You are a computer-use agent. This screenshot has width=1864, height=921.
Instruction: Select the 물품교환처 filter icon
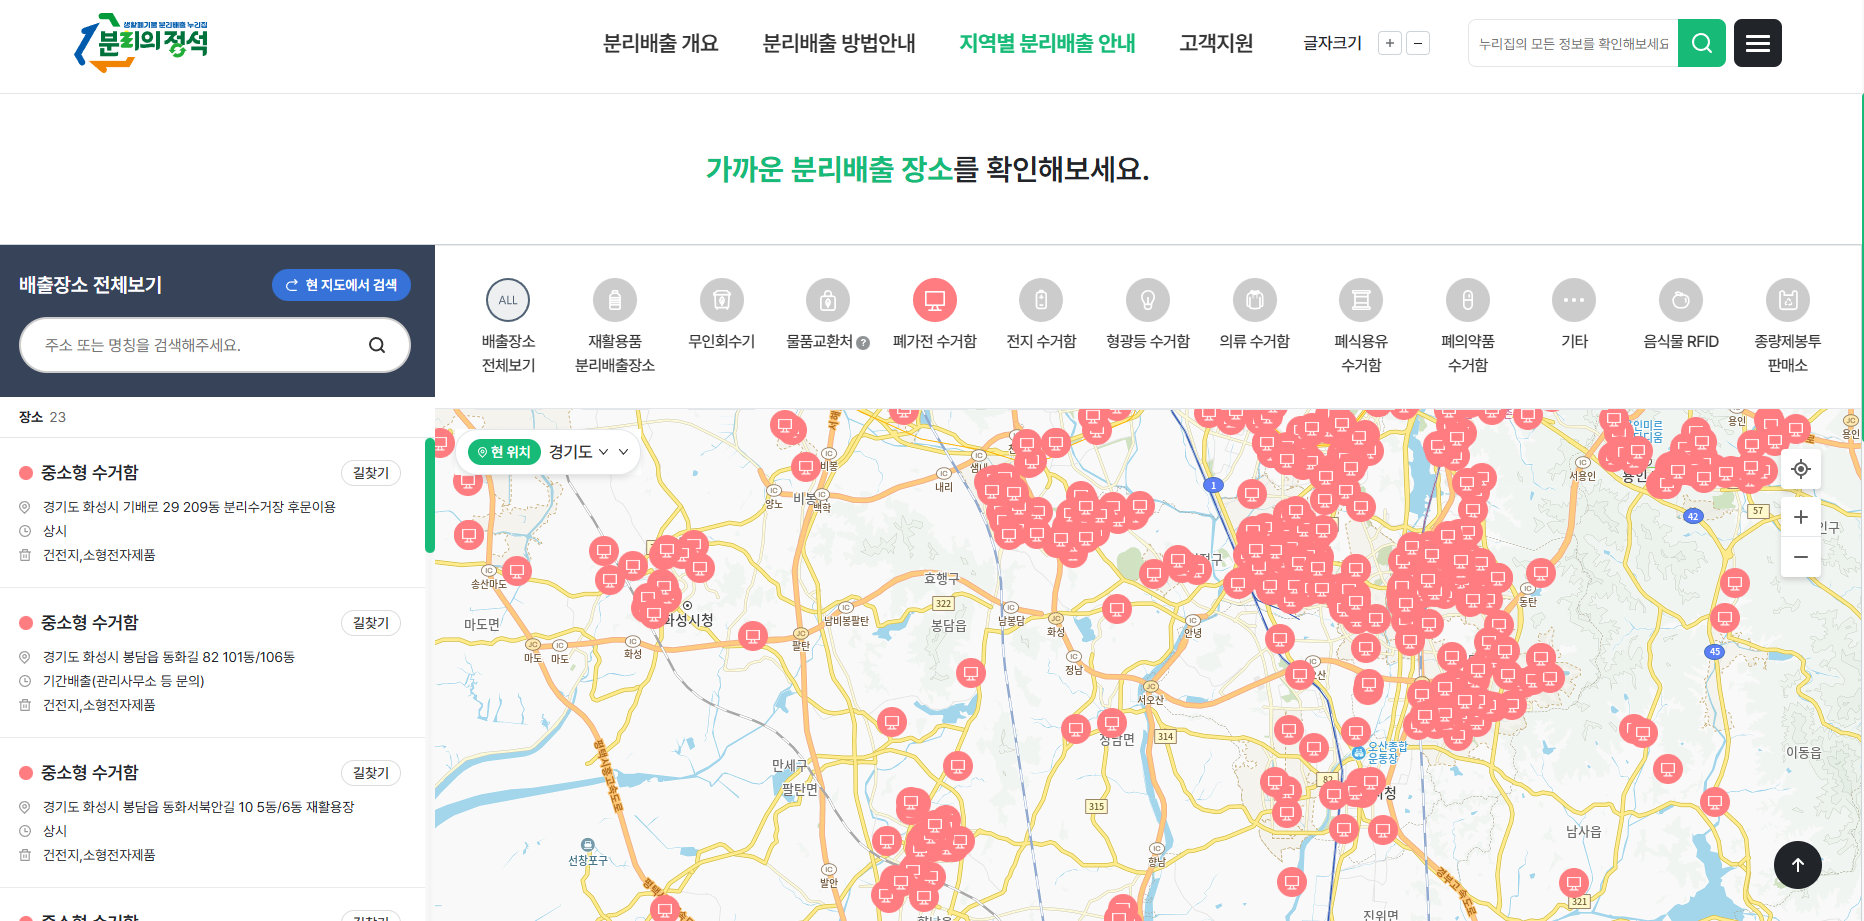pyautogui.click(x=828, y=300)
